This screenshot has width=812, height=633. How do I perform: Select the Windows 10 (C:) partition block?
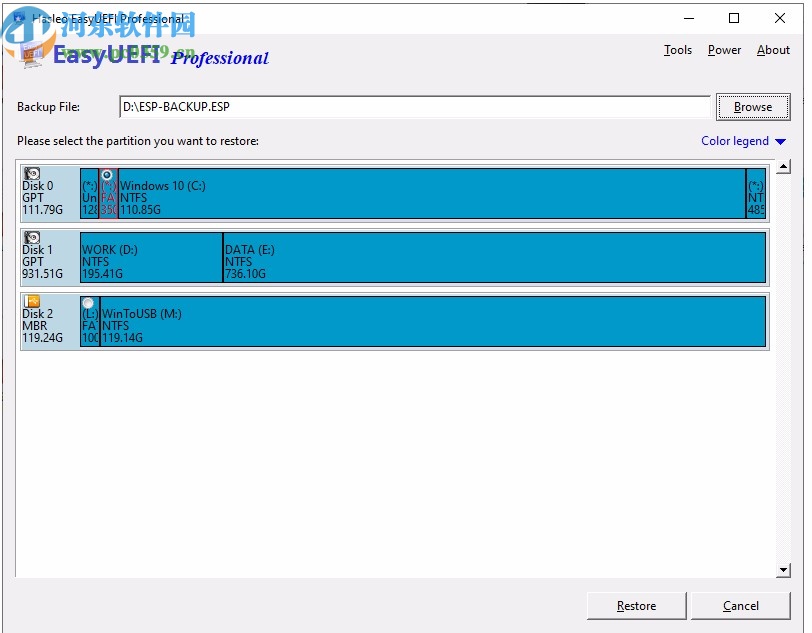click(x=432, y=193)
